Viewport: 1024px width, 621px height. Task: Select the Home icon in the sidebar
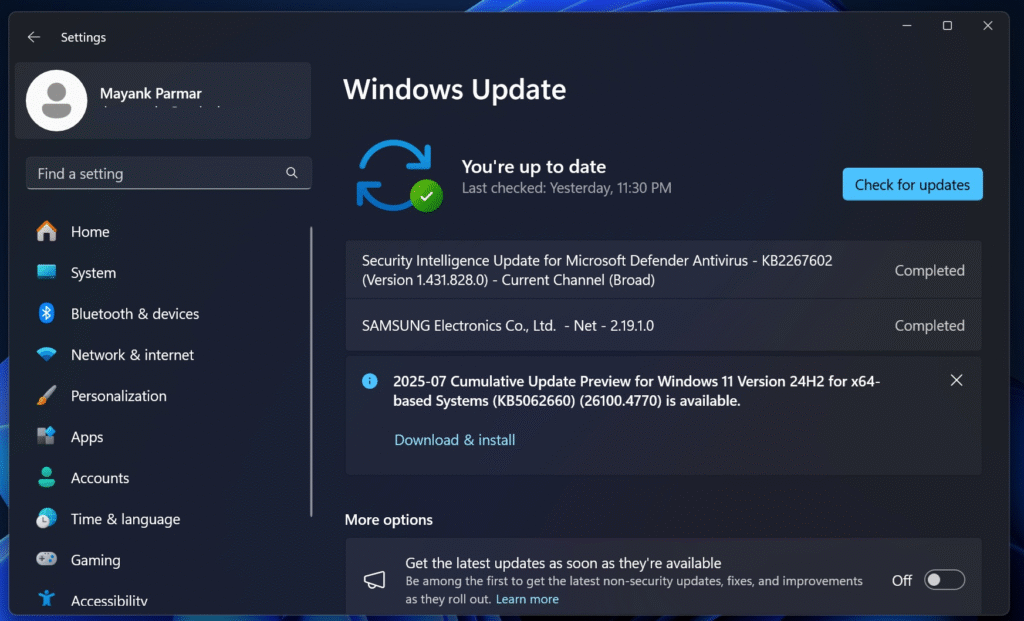point(47,231)
